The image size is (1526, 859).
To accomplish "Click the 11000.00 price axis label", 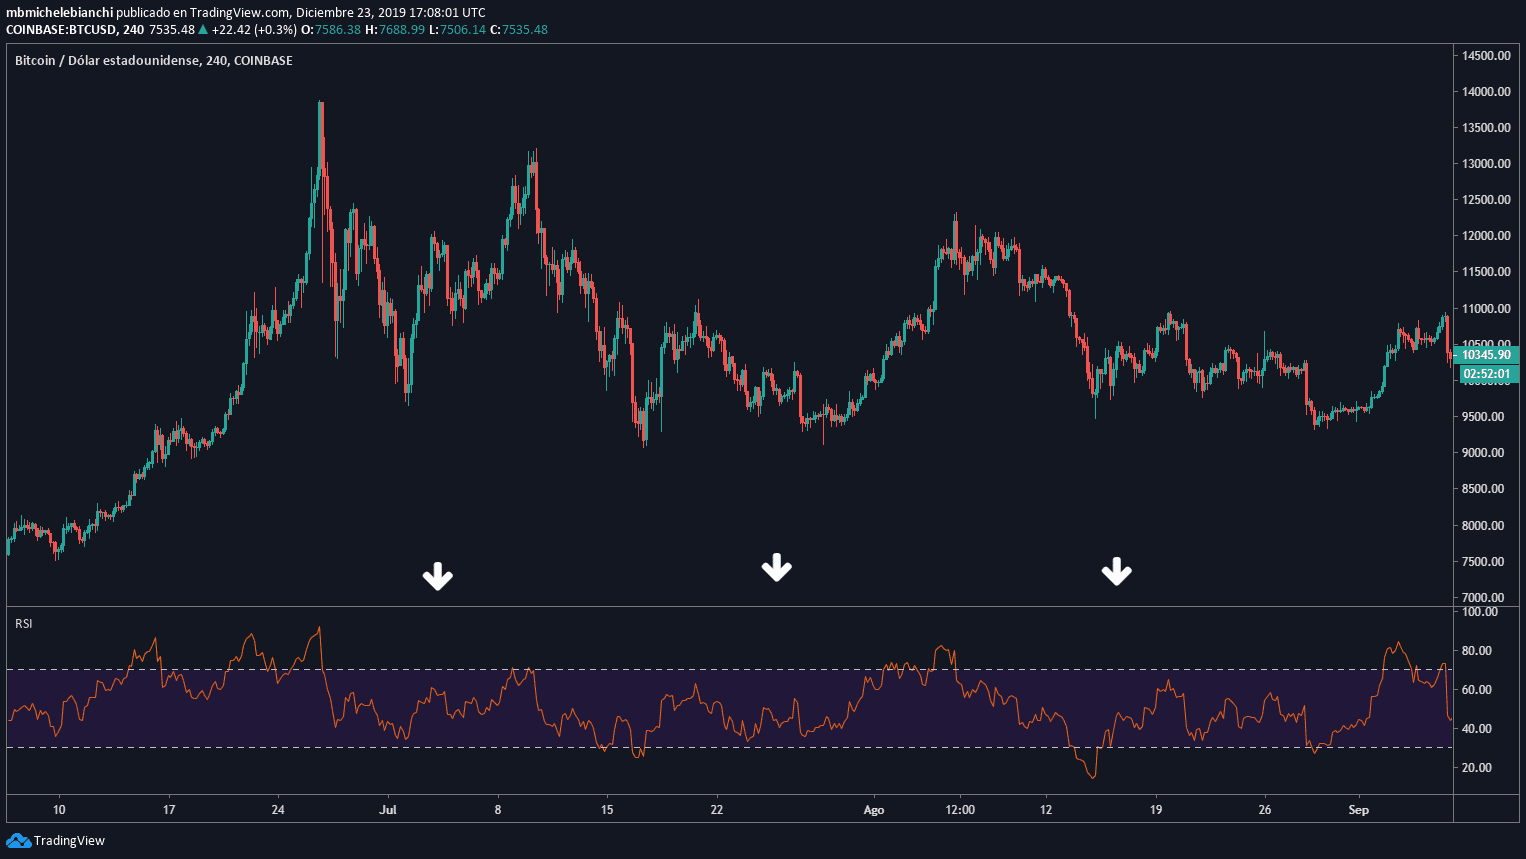I will (1486, 309).
